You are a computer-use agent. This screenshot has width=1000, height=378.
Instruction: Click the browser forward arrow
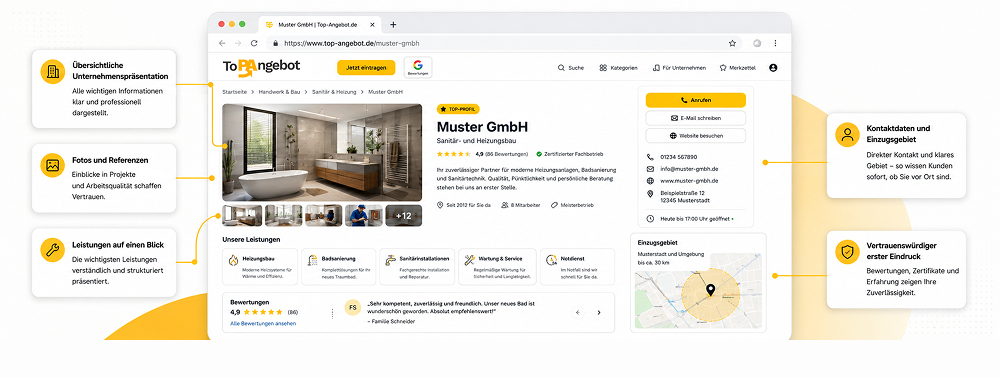(238, 43)
